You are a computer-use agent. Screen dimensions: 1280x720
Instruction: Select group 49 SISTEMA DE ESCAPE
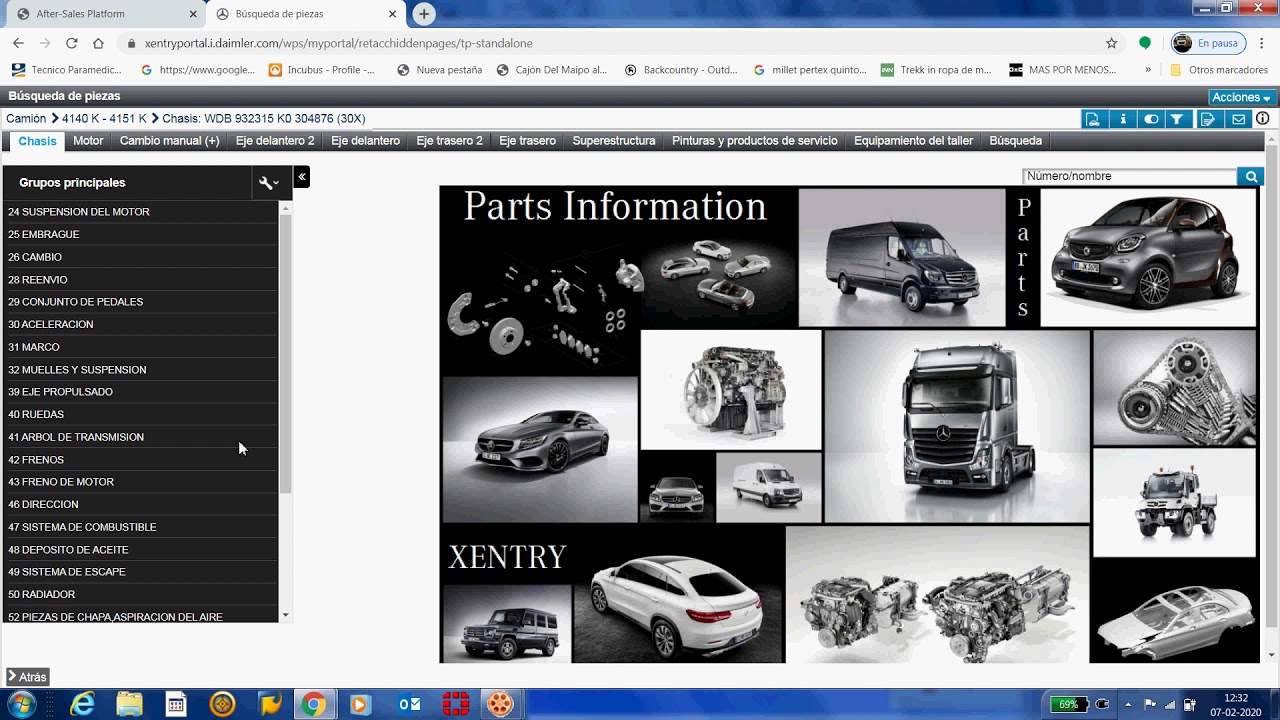tap(140, 572)
